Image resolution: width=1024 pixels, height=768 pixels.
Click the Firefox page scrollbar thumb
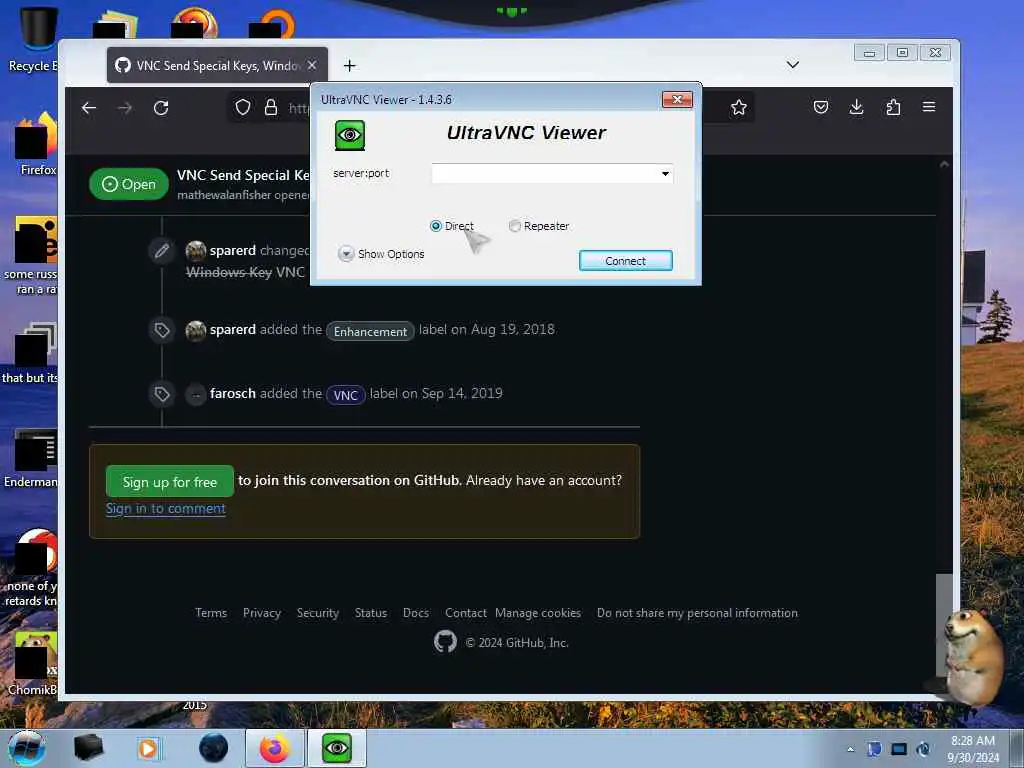click(x=943, y=624)
